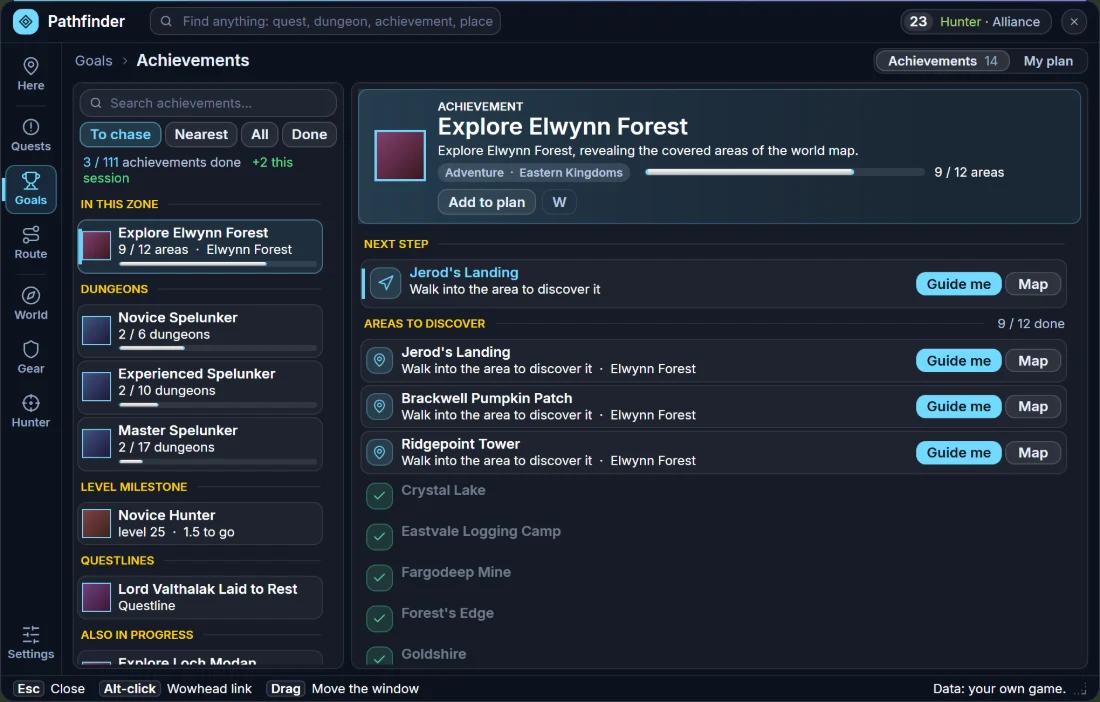Click the global Find anything search field
This screenshot has height=702, width=1100.
(x=326, y=21)
